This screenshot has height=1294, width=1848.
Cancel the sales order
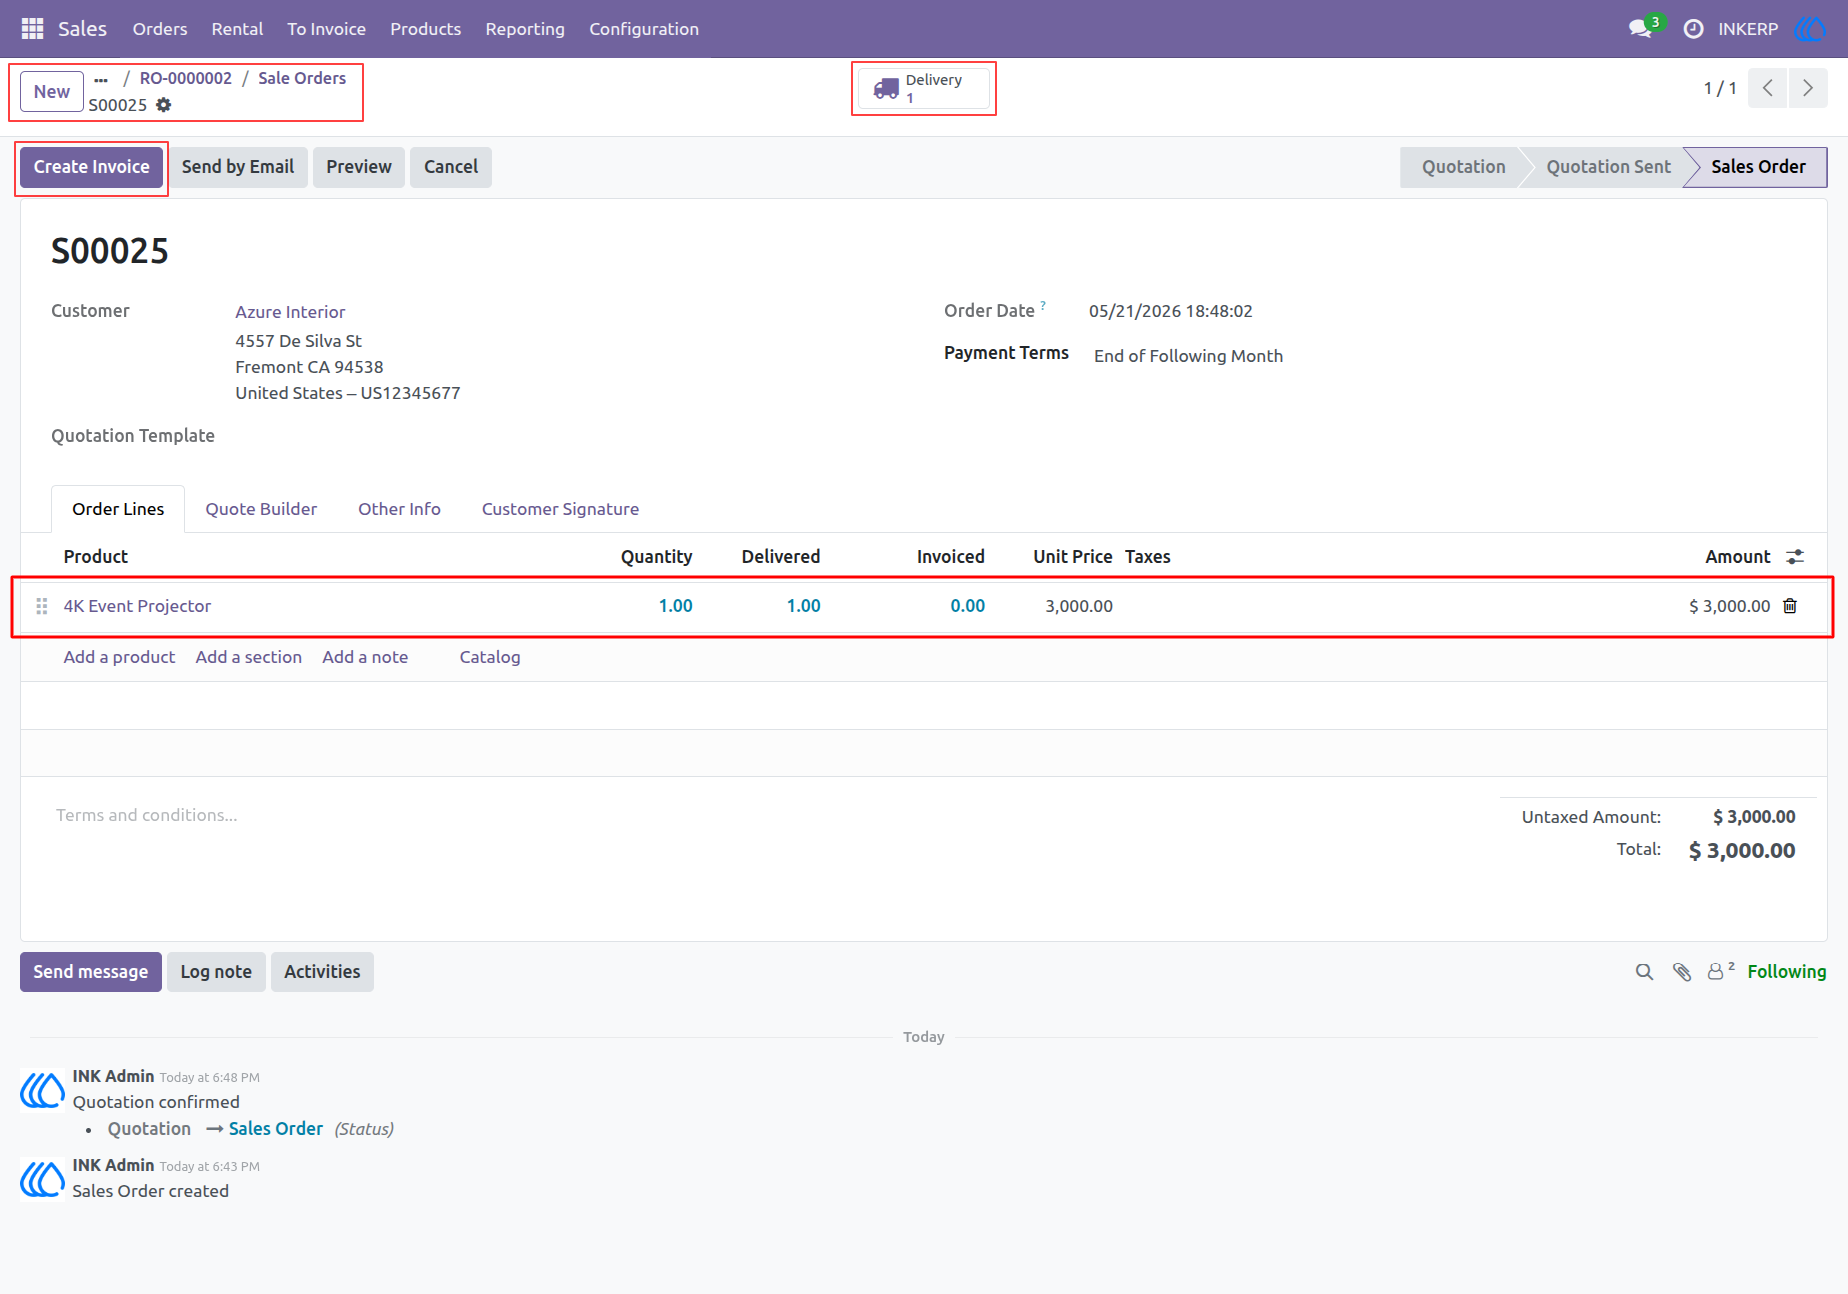pyautogui.click(x=451, y=167)
